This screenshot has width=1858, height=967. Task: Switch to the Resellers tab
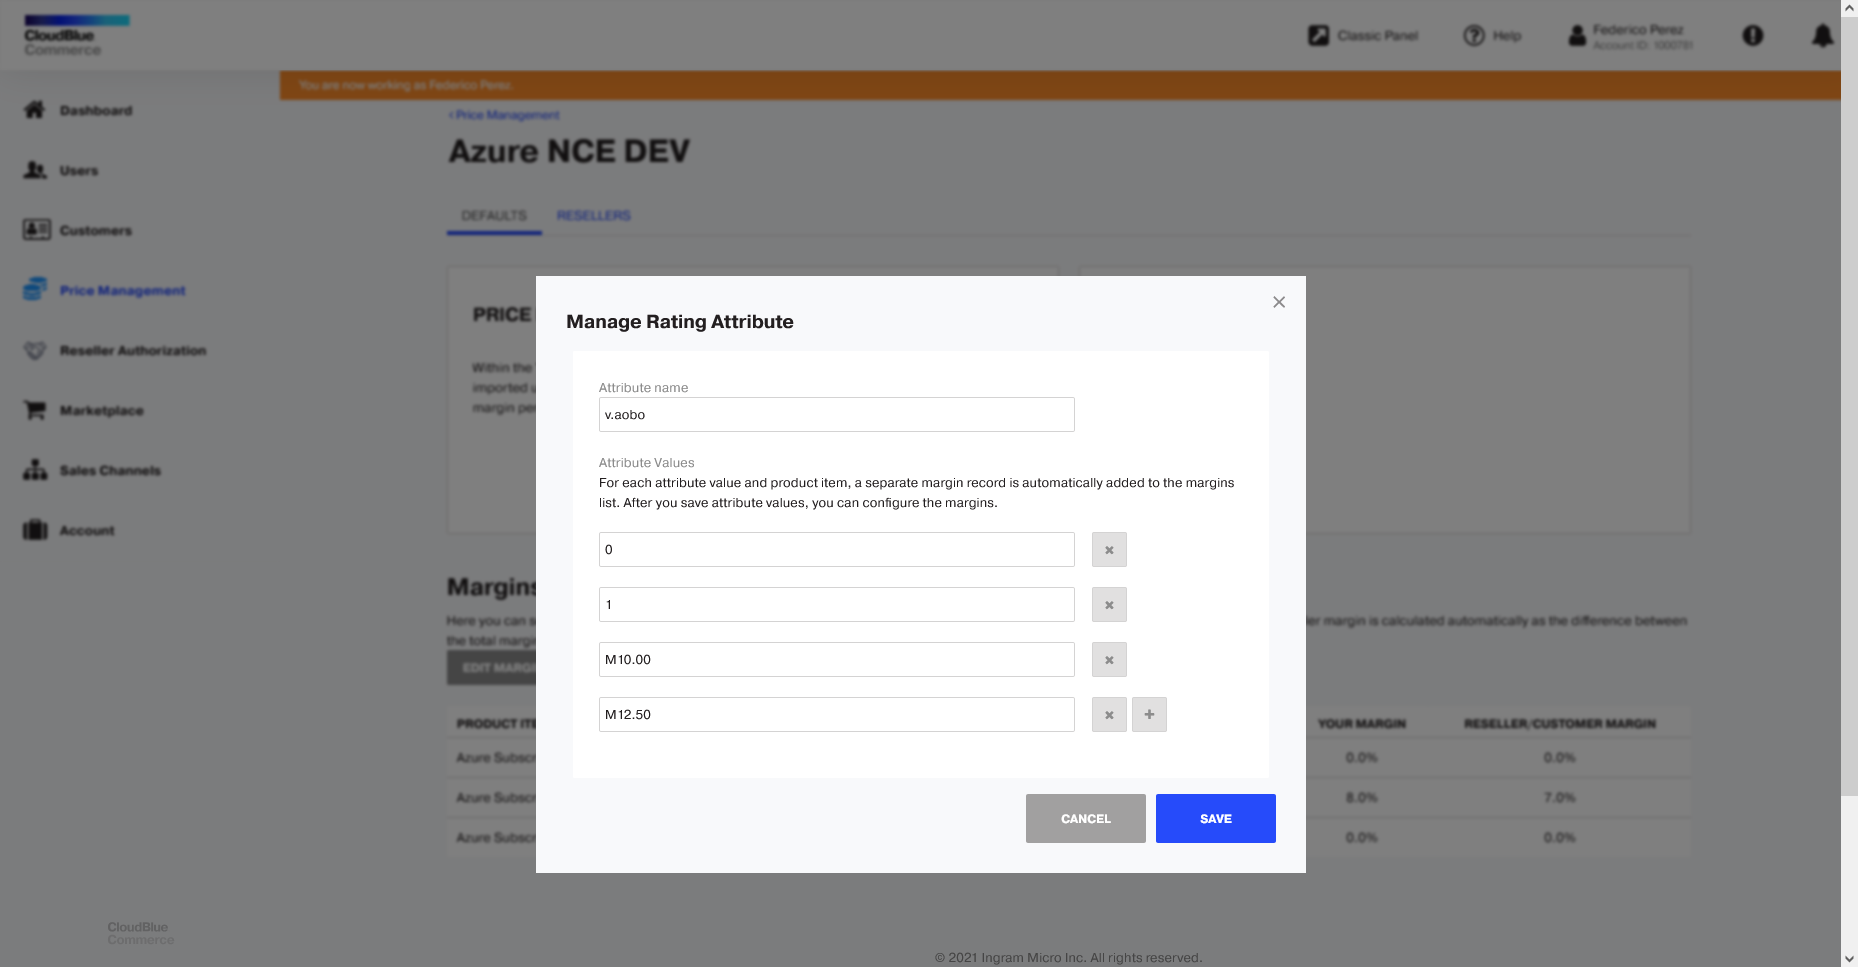[x=594, y=216]
